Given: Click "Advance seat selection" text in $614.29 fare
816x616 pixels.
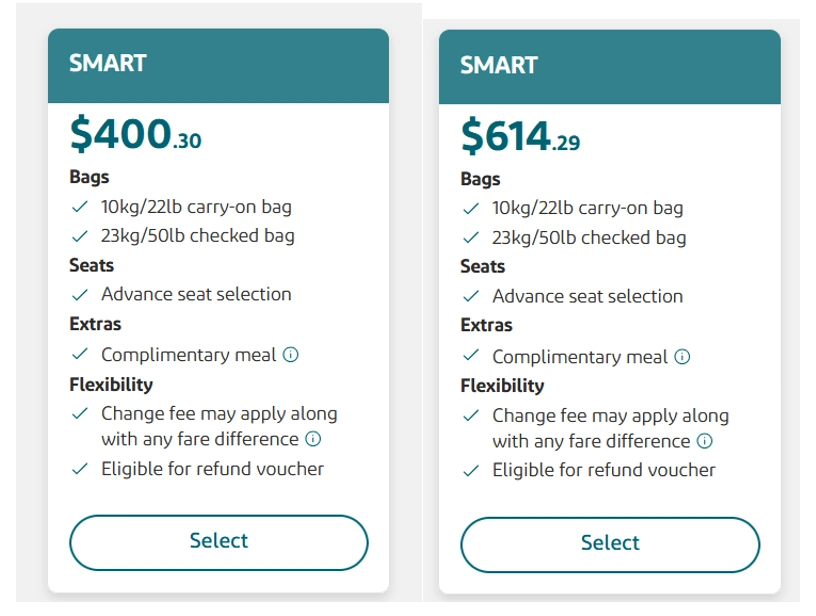Looking at the screenshot, I should (587, 296).
